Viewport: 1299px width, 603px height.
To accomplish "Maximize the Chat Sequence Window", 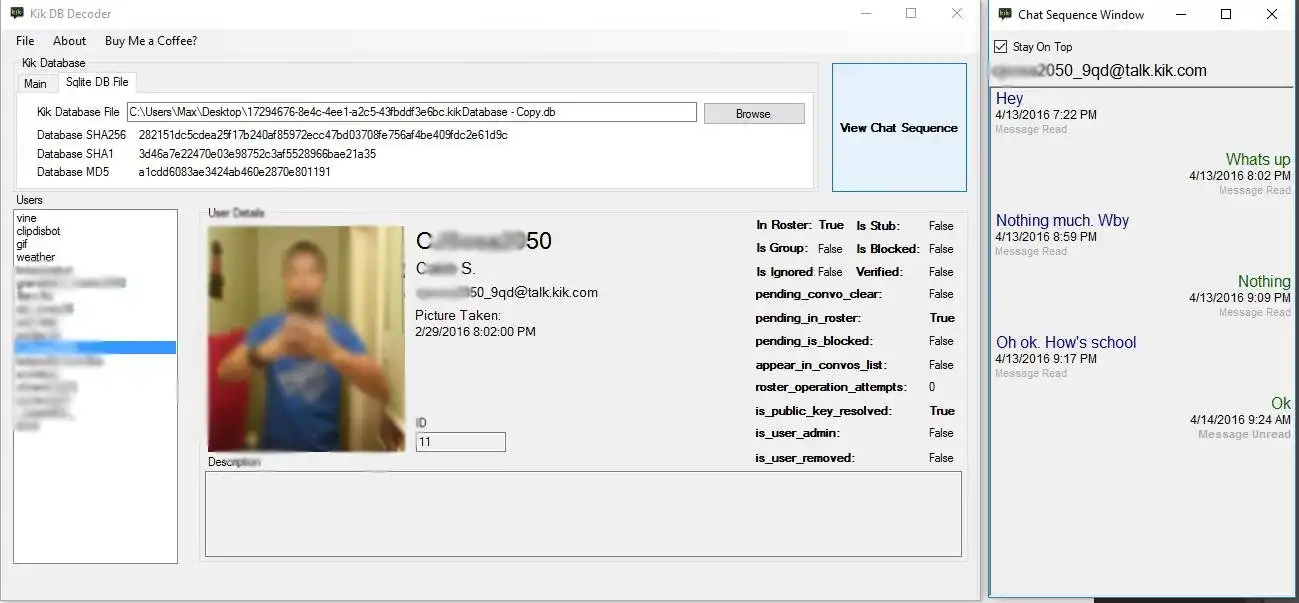I will (x=1226, y=14).
